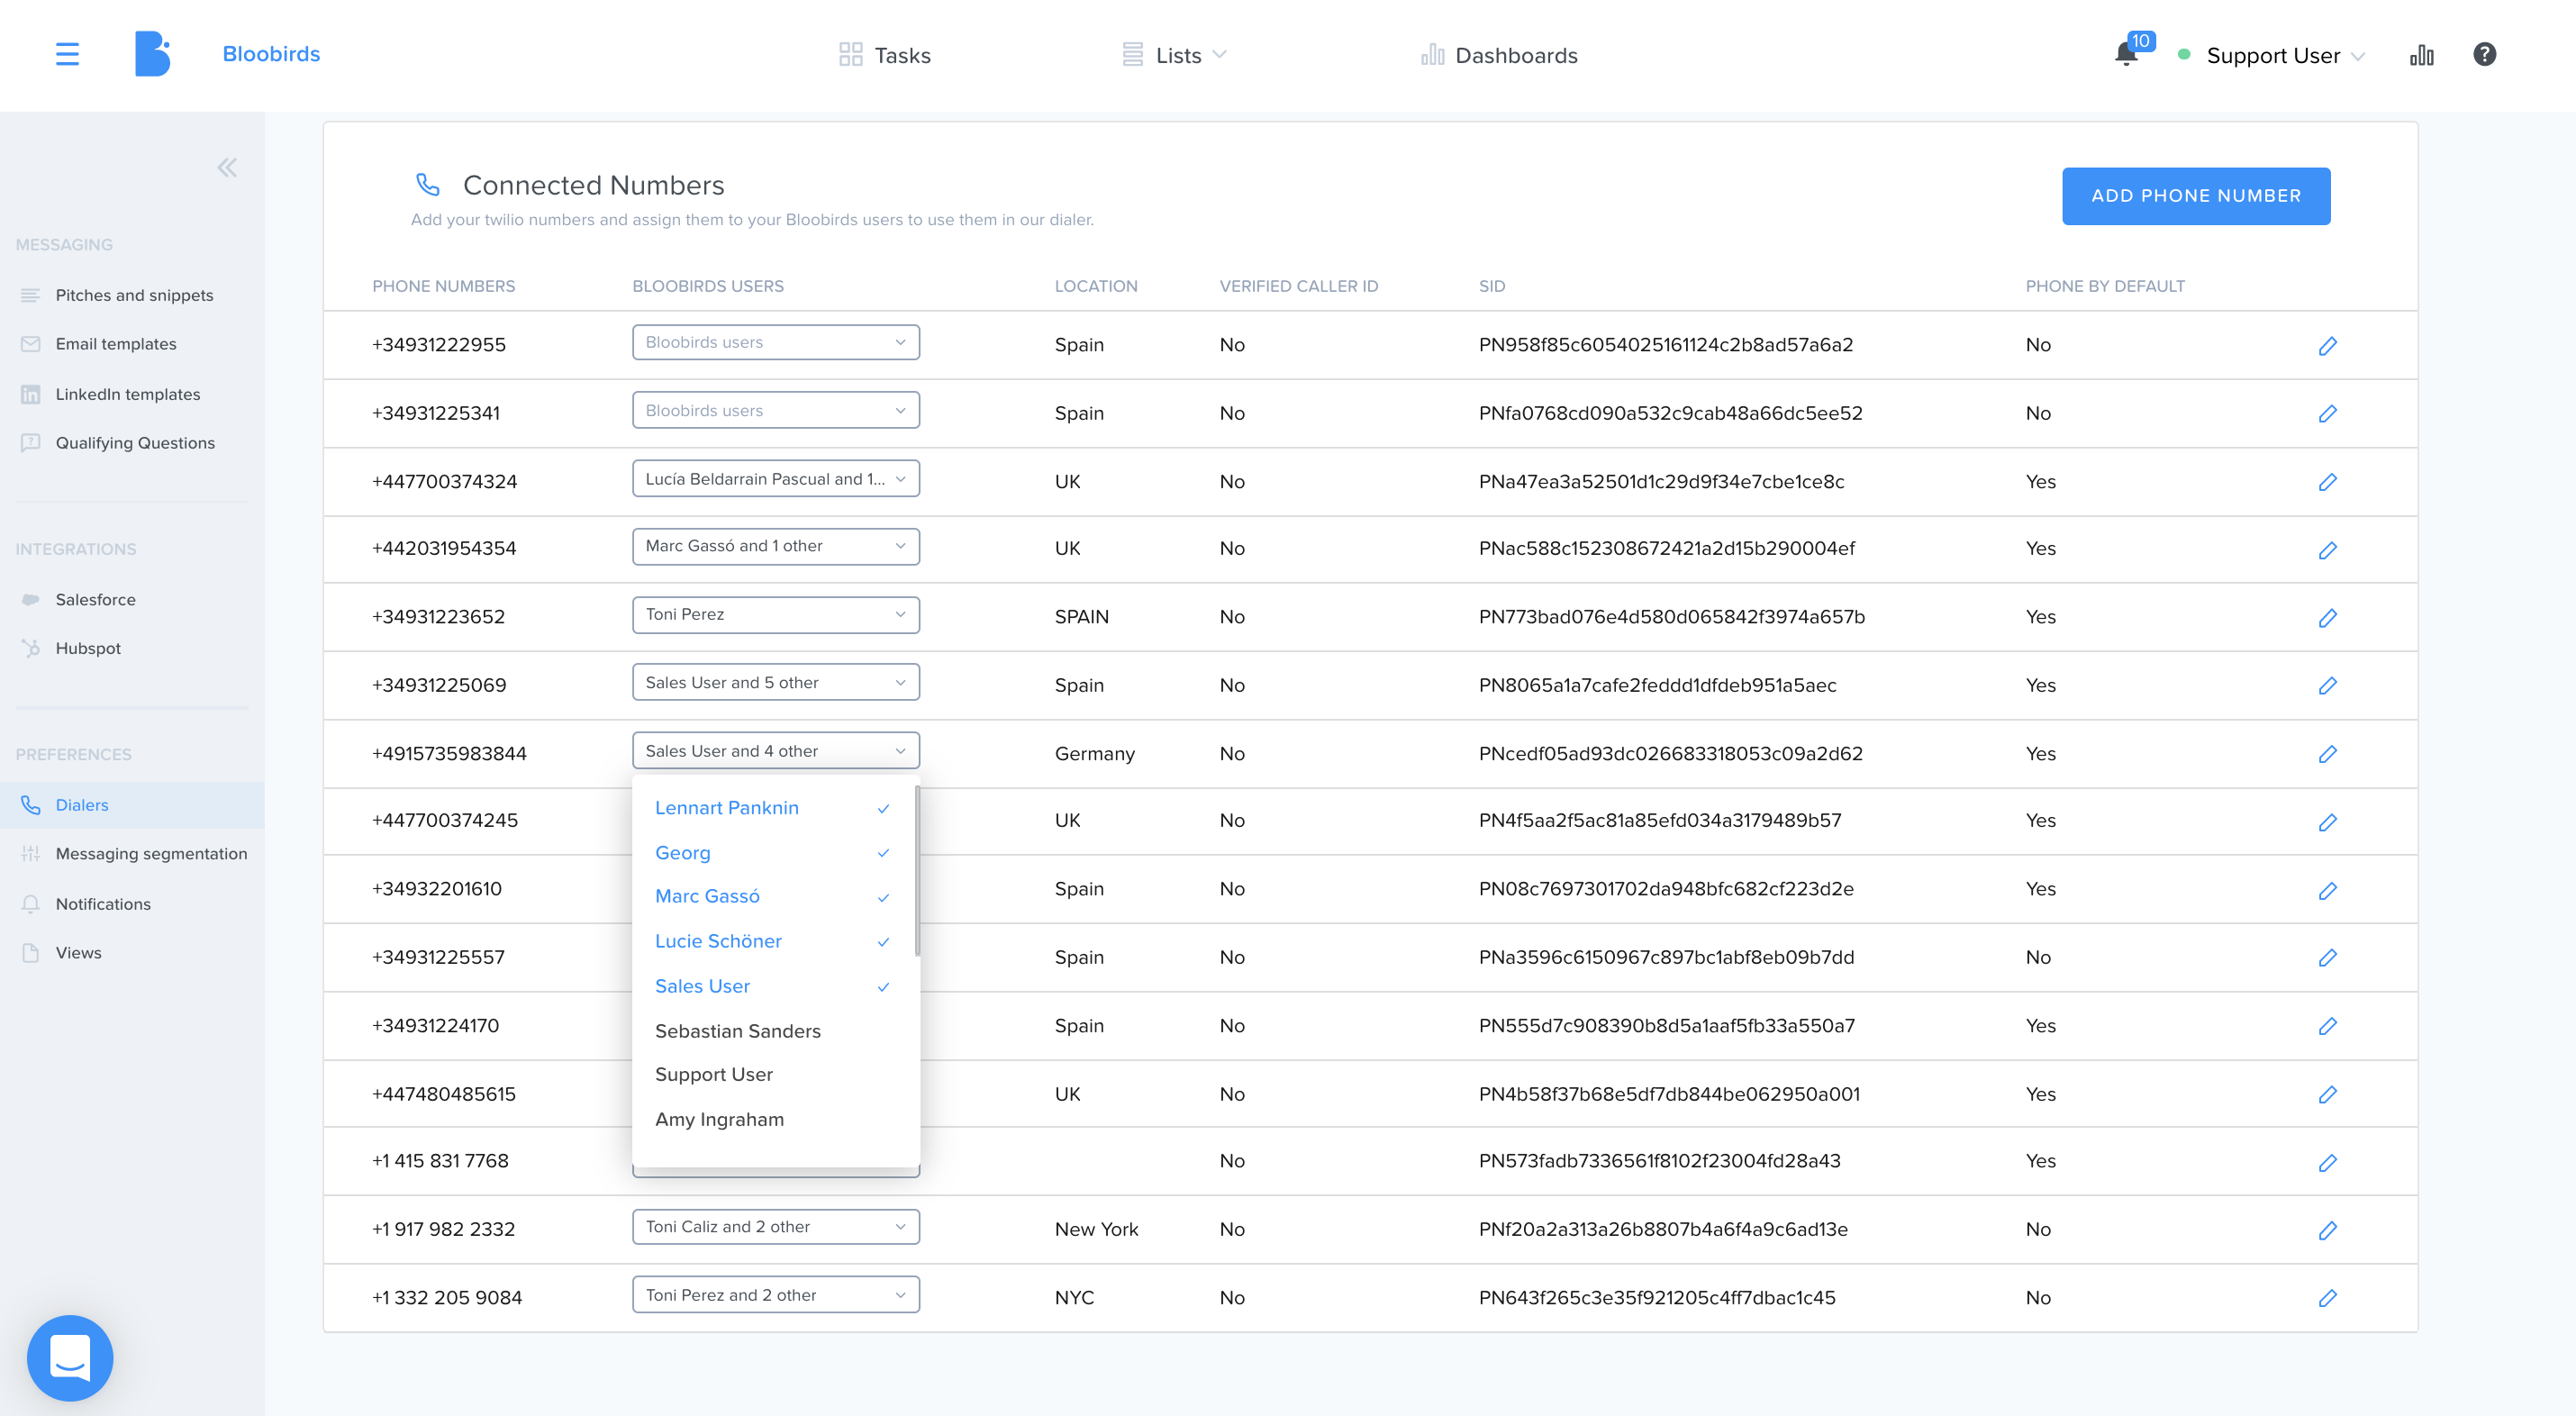Edit the +1 415 831 7768 number row

click(2327, 1162)
